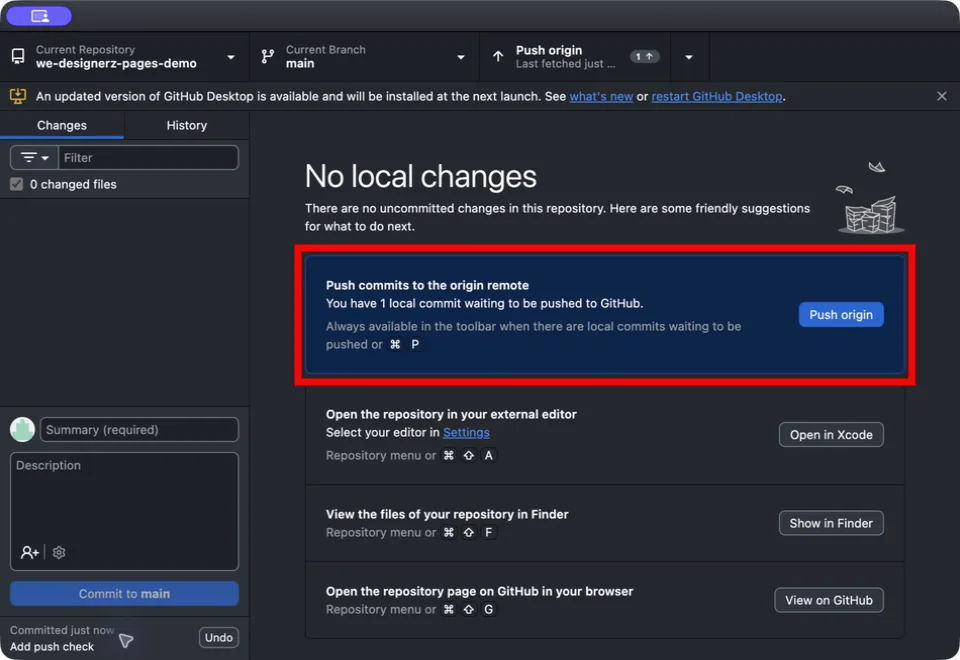The image size is (960, 660).
Task: Toggle the 0 changed files checkbox
Action: point(17,184)
